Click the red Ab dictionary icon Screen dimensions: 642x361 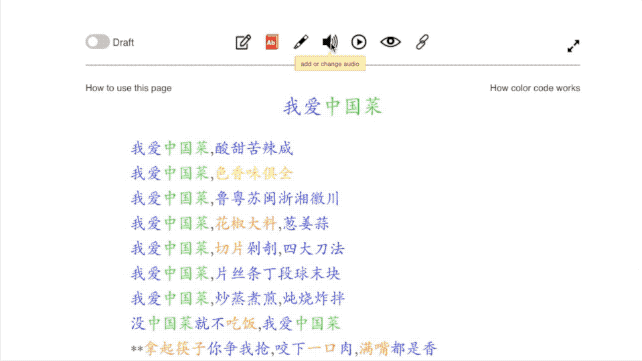[271, 42]
